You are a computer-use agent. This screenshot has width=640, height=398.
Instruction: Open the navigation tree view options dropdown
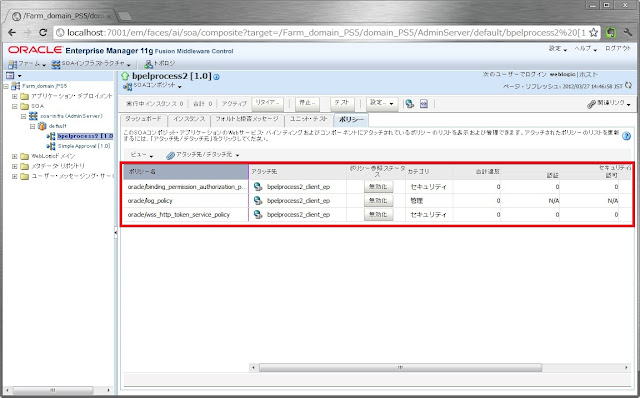(x=13, y=76)
